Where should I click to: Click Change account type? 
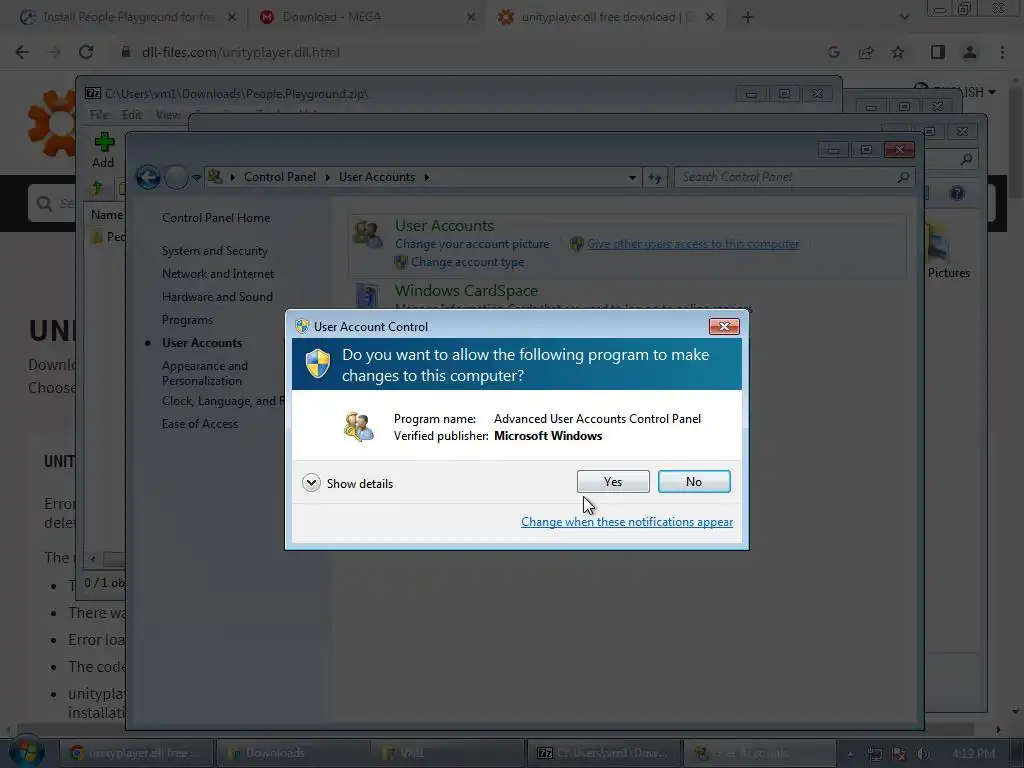coord(467,262)
